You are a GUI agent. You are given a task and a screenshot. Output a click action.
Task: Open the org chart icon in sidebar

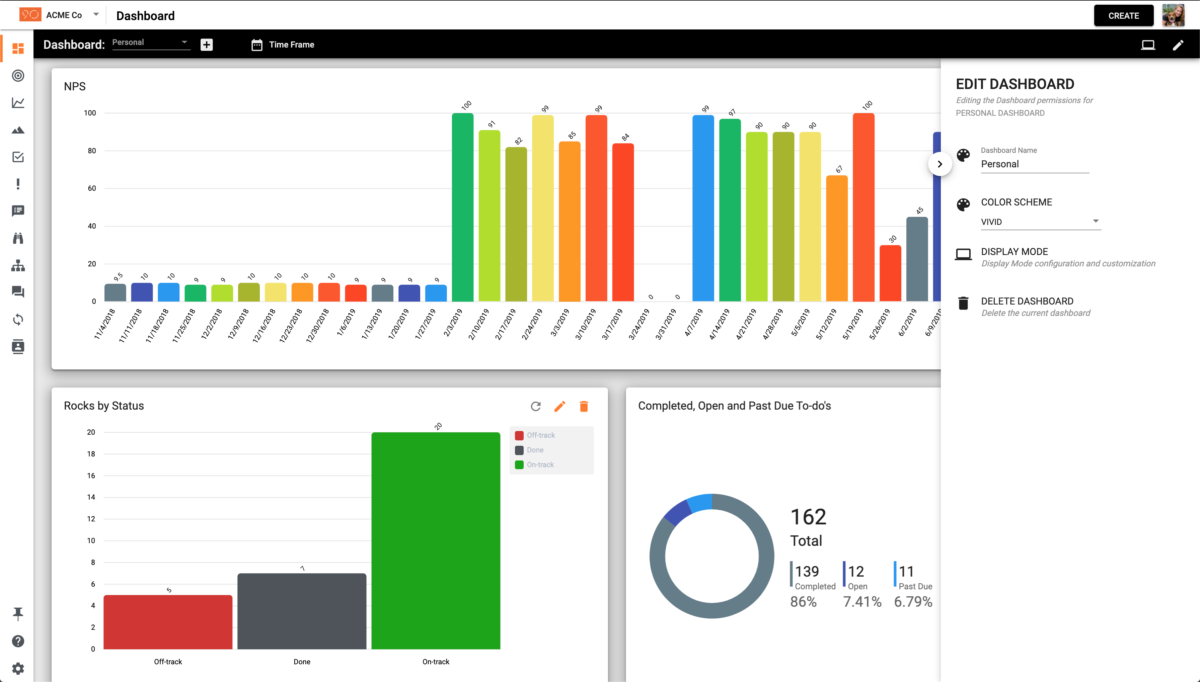click(18, 265)
